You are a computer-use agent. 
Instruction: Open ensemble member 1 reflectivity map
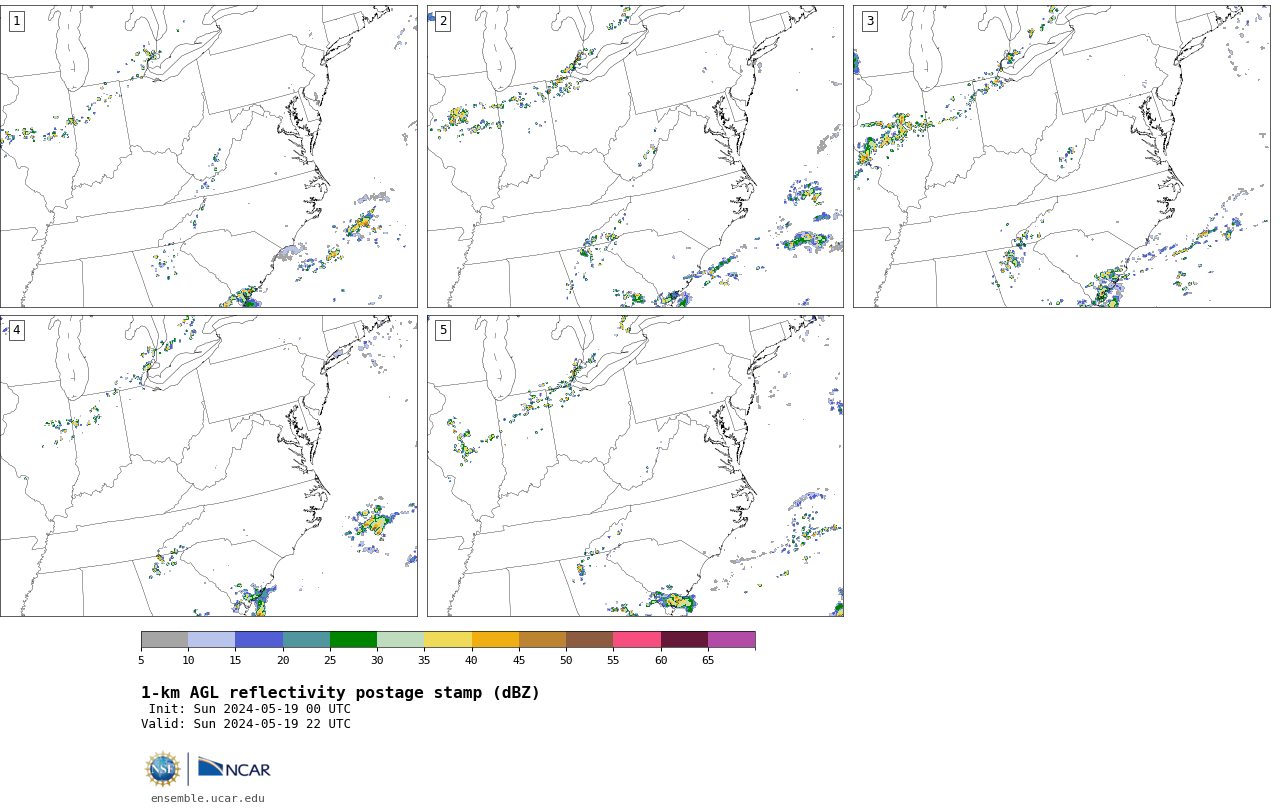(x=209, y=156)
